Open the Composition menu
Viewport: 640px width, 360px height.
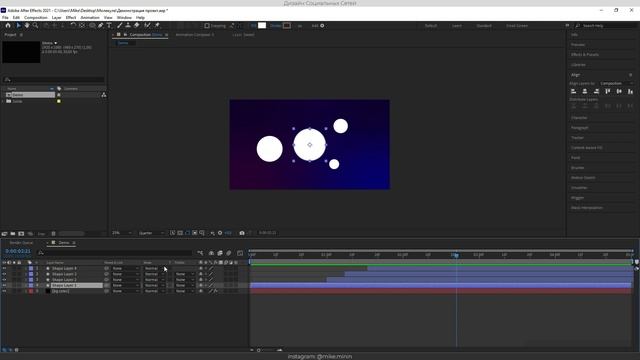36,18
